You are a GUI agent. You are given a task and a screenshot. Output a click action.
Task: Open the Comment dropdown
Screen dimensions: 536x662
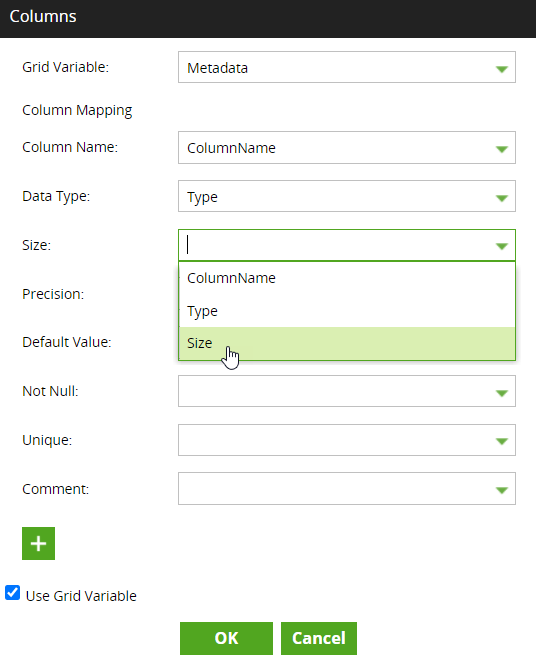point(347,489)
